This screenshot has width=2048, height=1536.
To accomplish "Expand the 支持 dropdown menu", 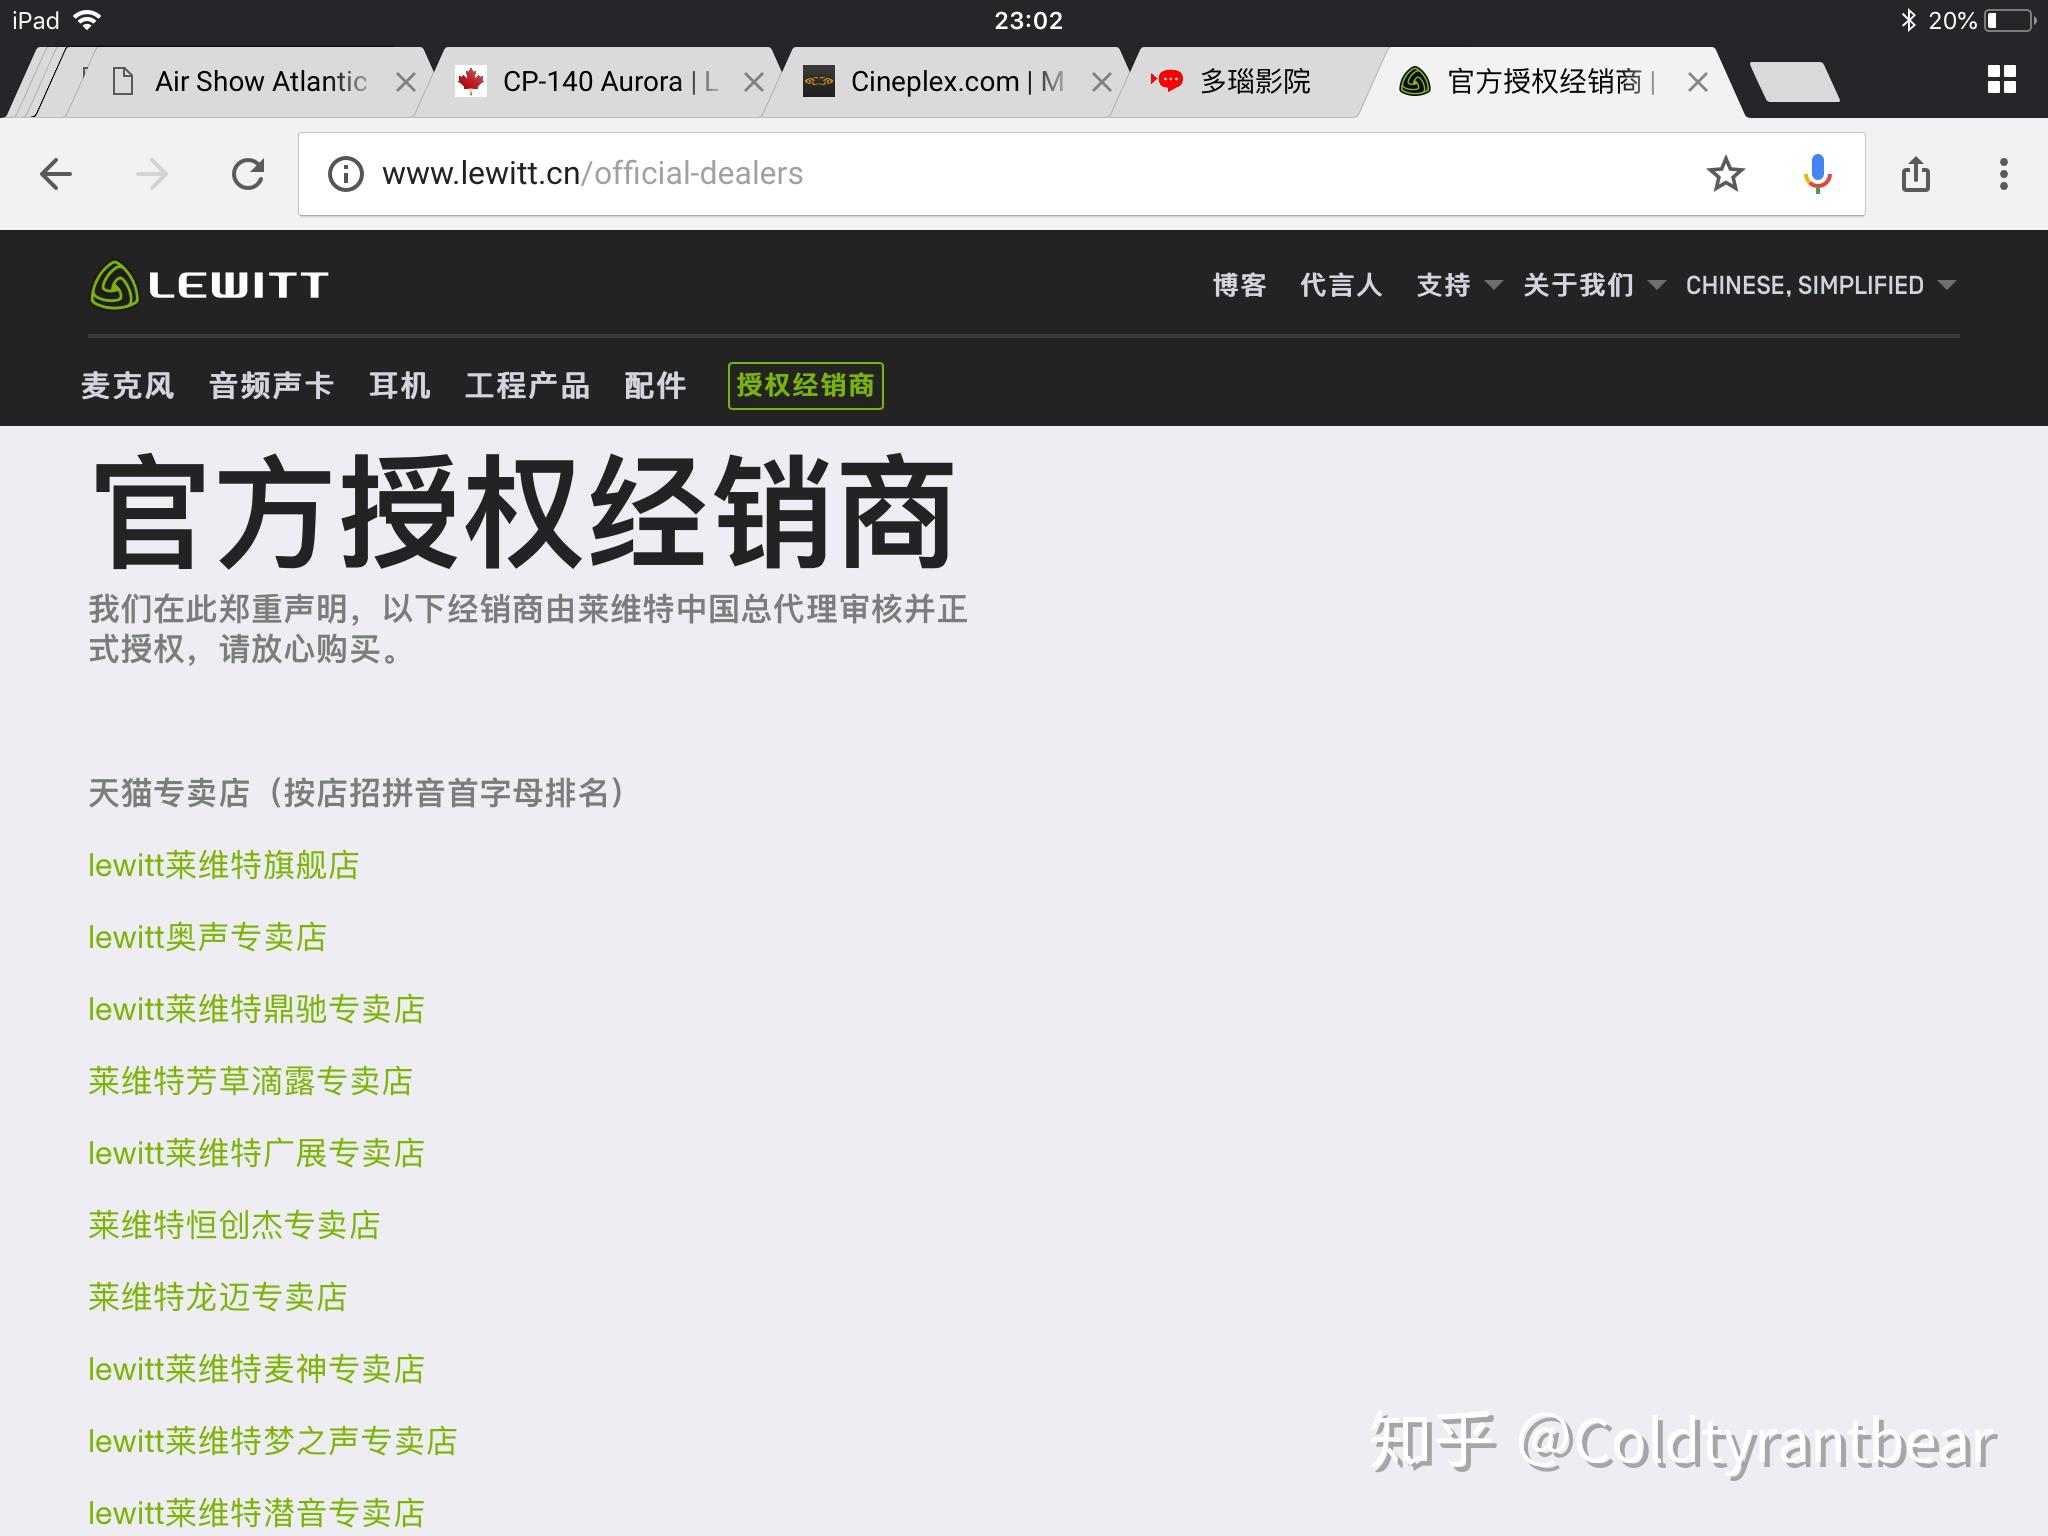I will [x=1459, y=285].
